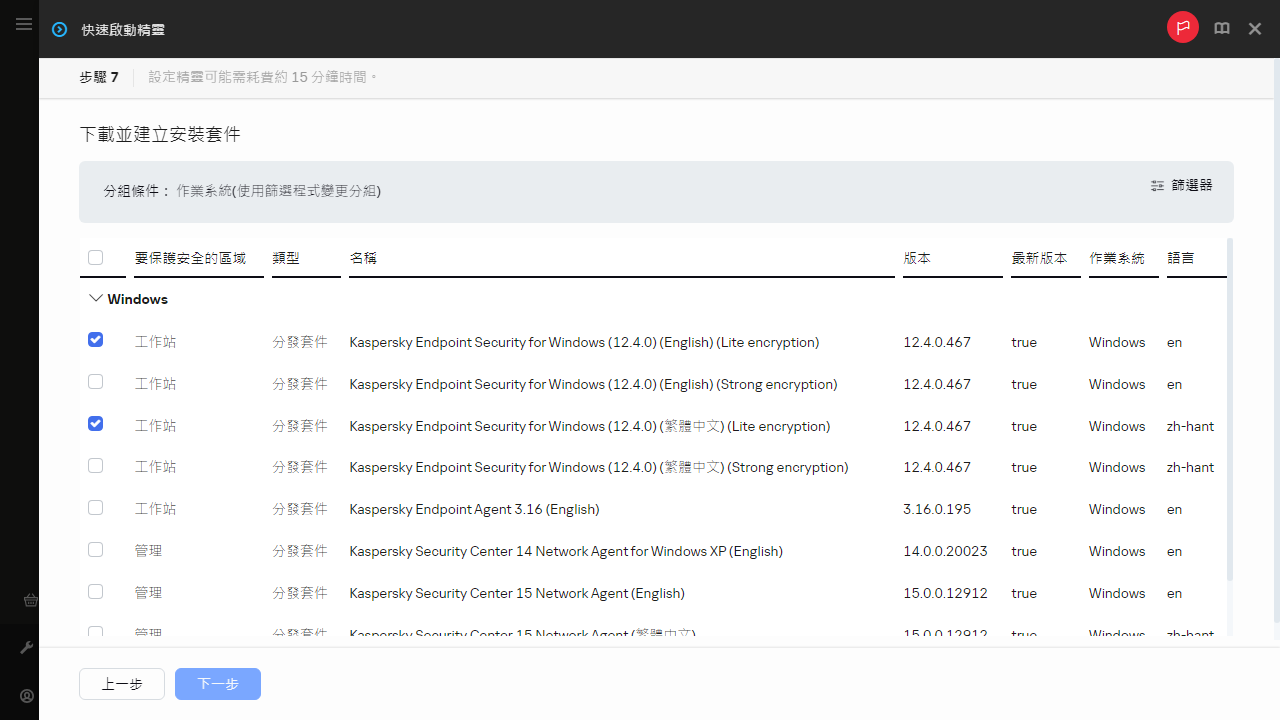Collapse the Windows group chevron
Viewport: 1280px width, 720px height.
(x=96, y=299)
